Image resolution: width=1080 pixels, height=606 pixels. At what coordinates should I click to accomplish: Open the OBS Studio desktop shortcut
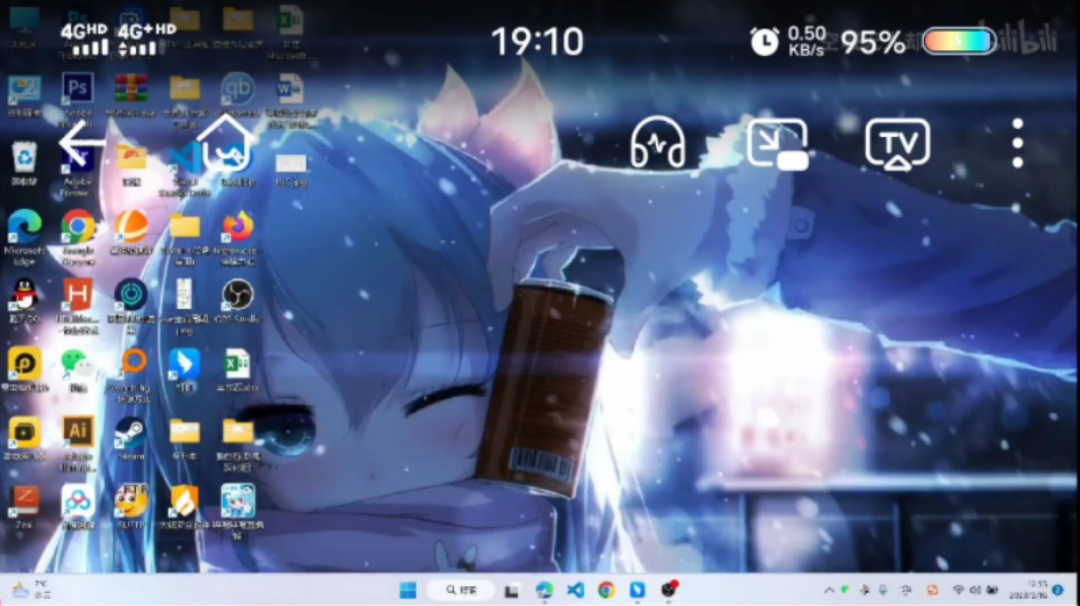(x=237, y=295)
